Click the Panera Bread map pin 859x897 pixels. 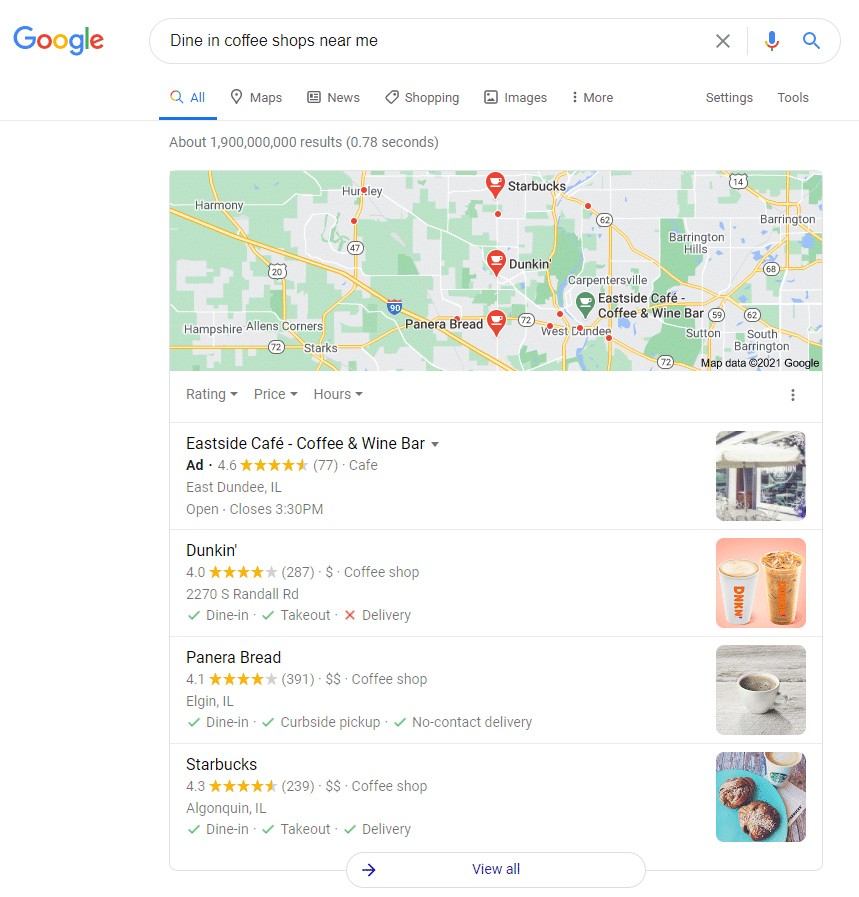pos(496,323)
